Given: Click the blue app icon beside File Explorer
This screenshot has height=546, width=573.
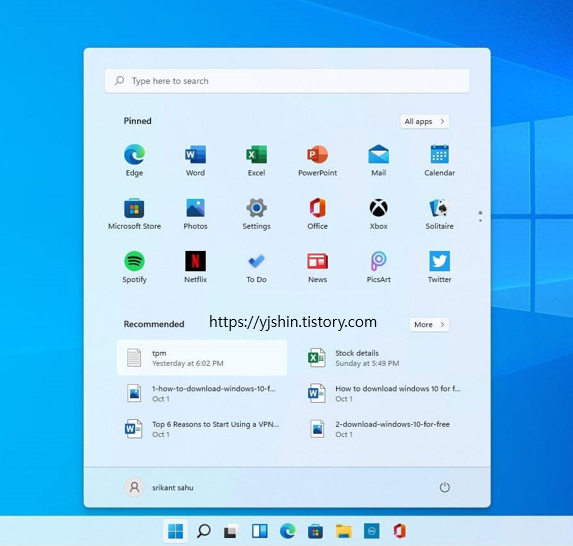Looking at the screenshot, I should (x=372, y=531).
